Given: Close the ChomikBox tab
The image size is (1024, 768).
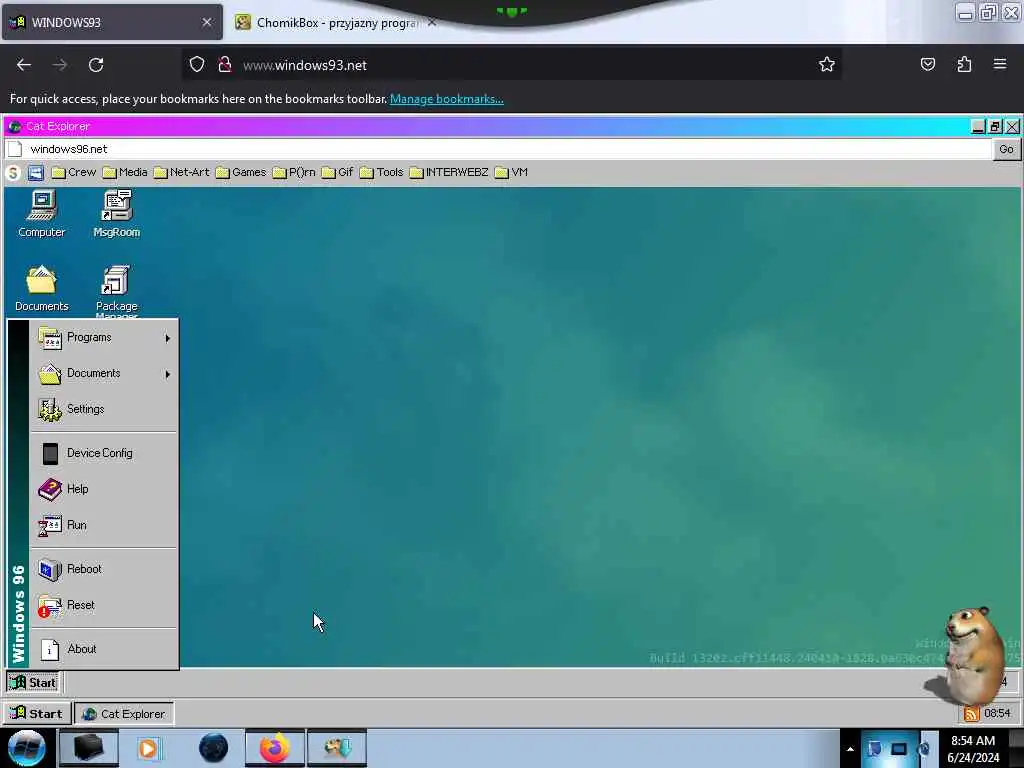Looking at the screenshot, I should point(432,22).
